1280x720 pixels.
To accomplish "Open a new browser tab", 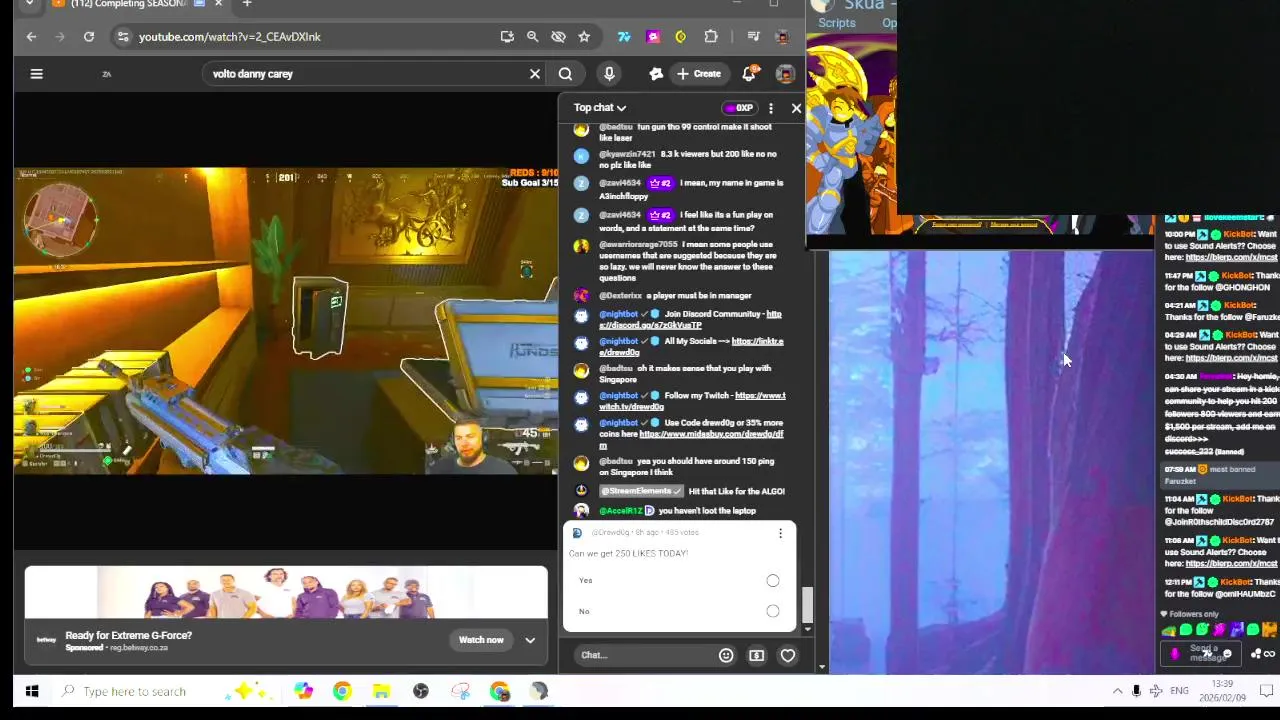I will tap(247, 4).
